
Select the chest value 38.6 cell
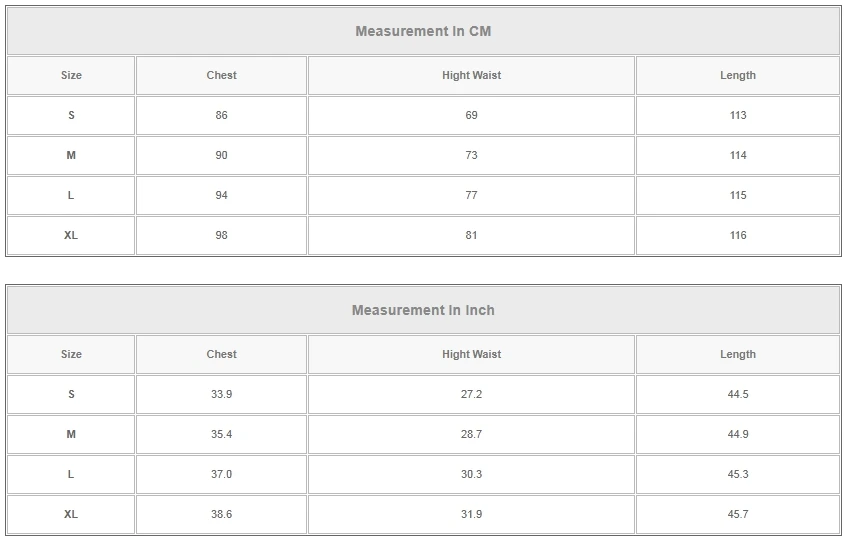[x=221, y=514]
